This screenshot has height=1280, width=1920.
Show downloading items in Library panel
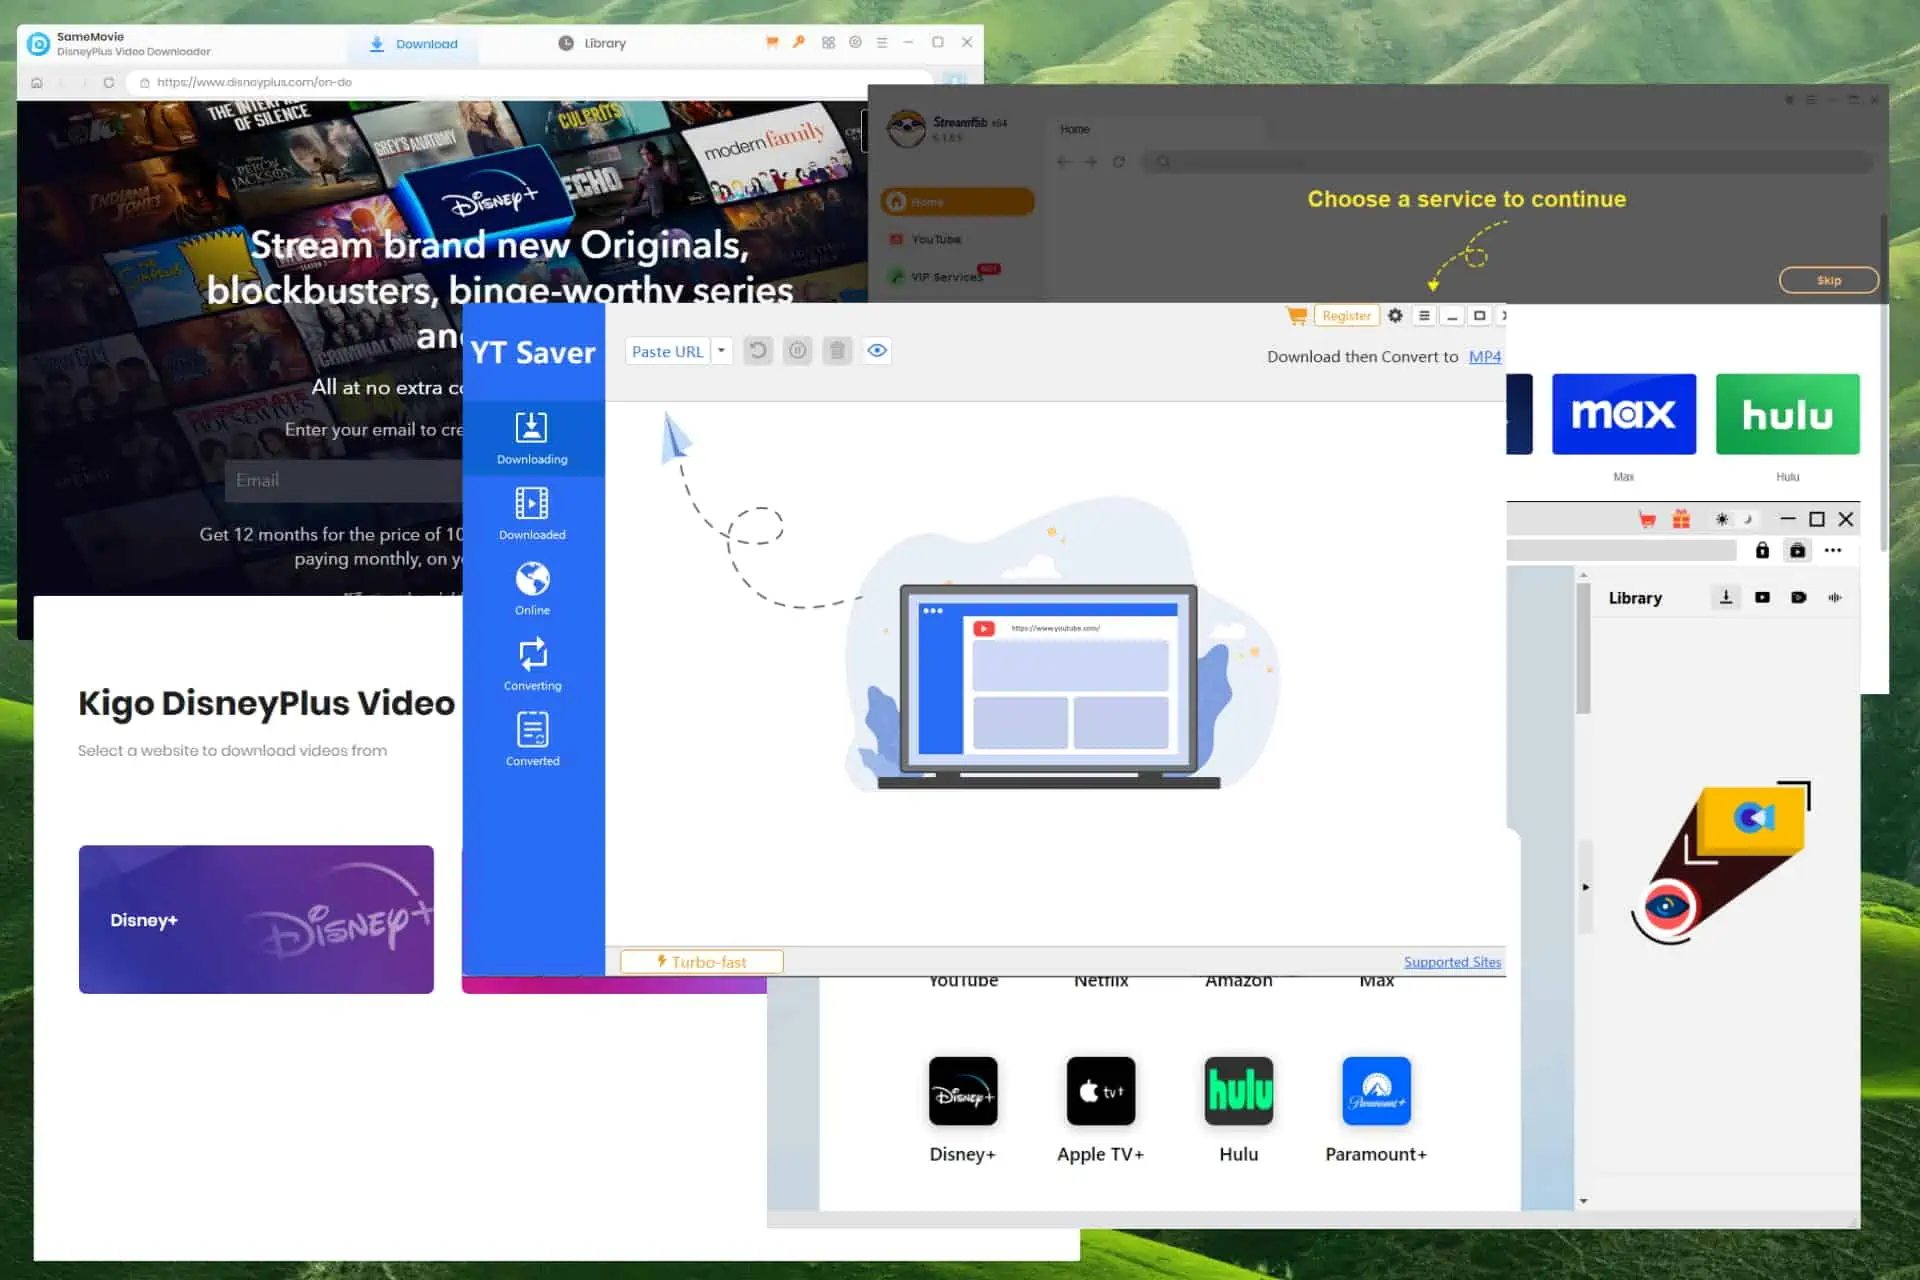pos(1726,597)
